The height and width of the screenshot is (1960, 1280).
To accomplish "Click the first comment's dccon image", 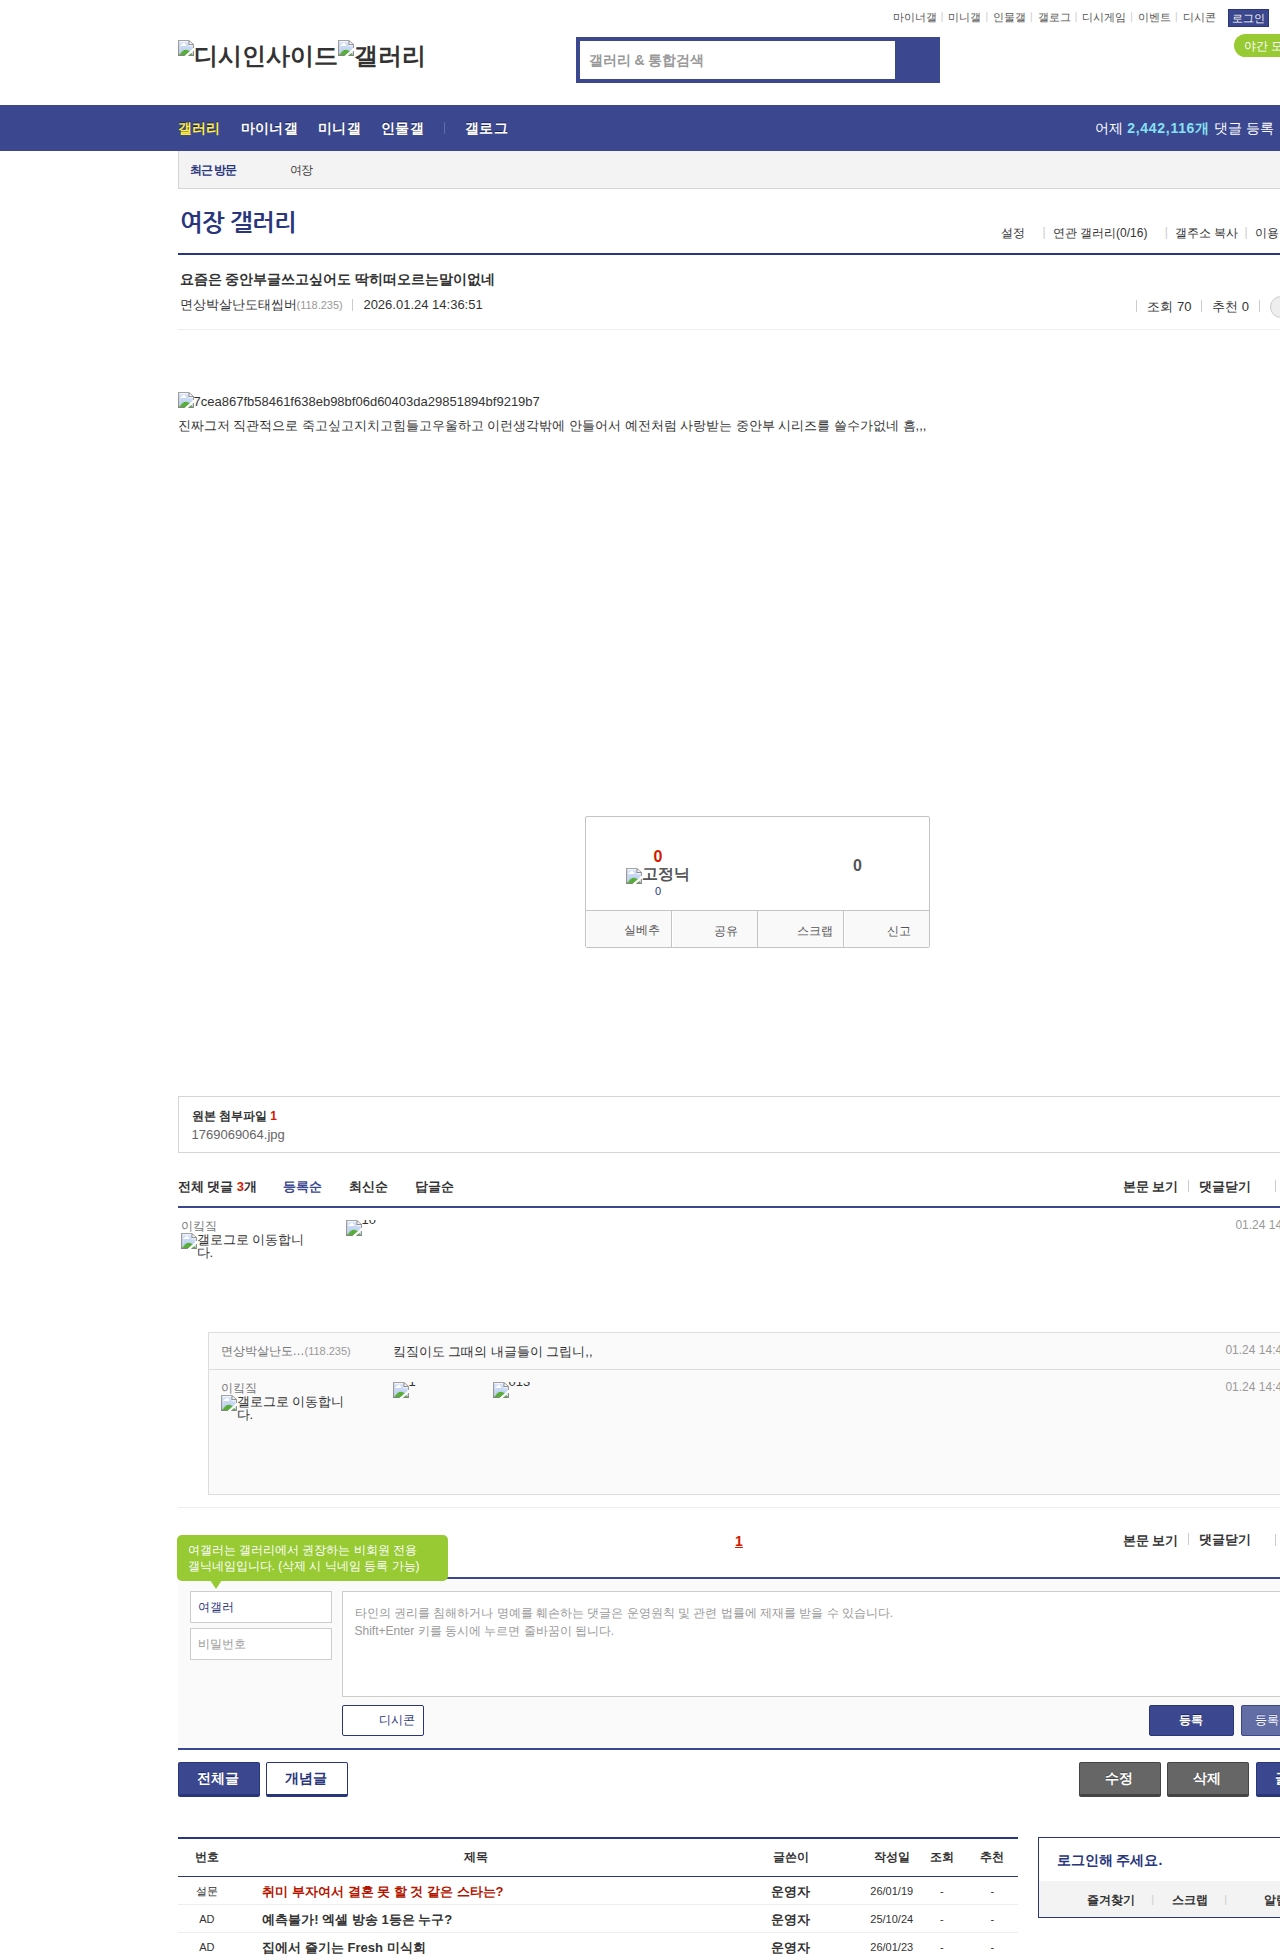I will tap(355, 1228).
